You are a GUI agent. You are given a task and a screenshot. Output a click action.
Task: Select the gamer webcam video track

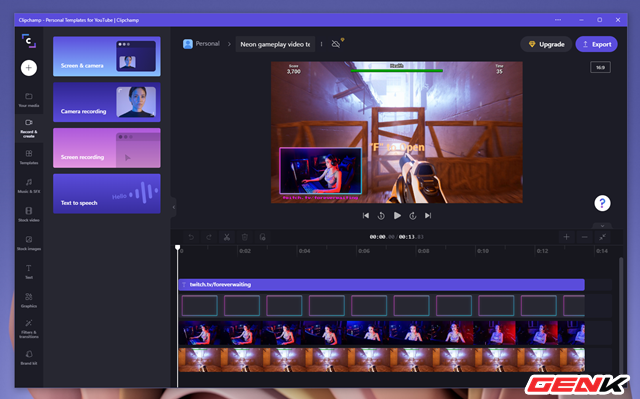click(x=382, y=332)
